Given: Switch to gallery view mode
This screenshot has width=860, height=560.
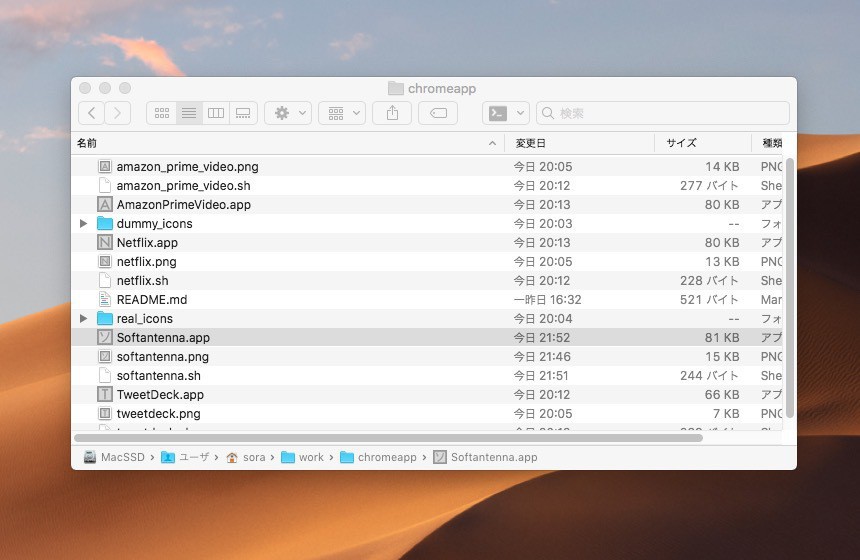Looking at the screenshot, I should pyautogui.click(x=243, y=113).
